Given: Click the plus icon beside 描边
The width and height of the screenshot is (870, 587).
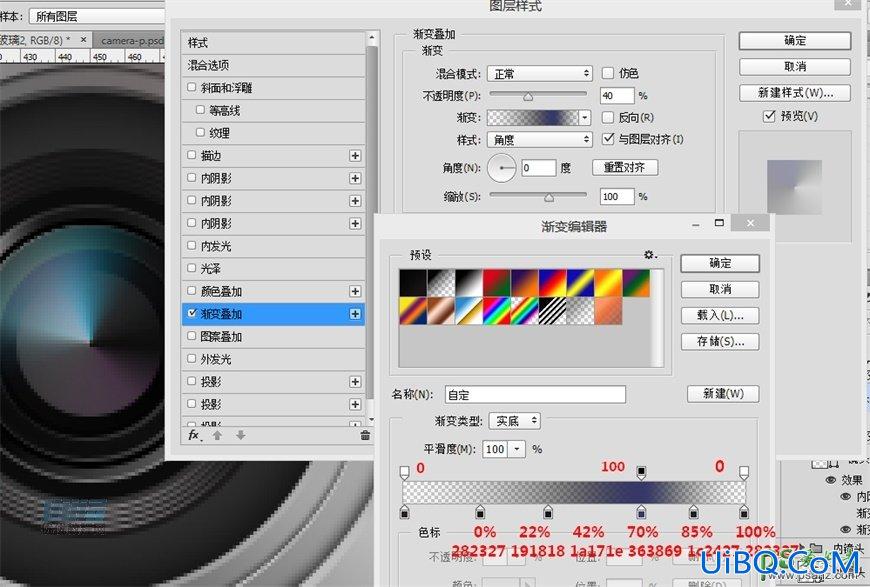Looking at the screenshot, I should tap(355, 156).
